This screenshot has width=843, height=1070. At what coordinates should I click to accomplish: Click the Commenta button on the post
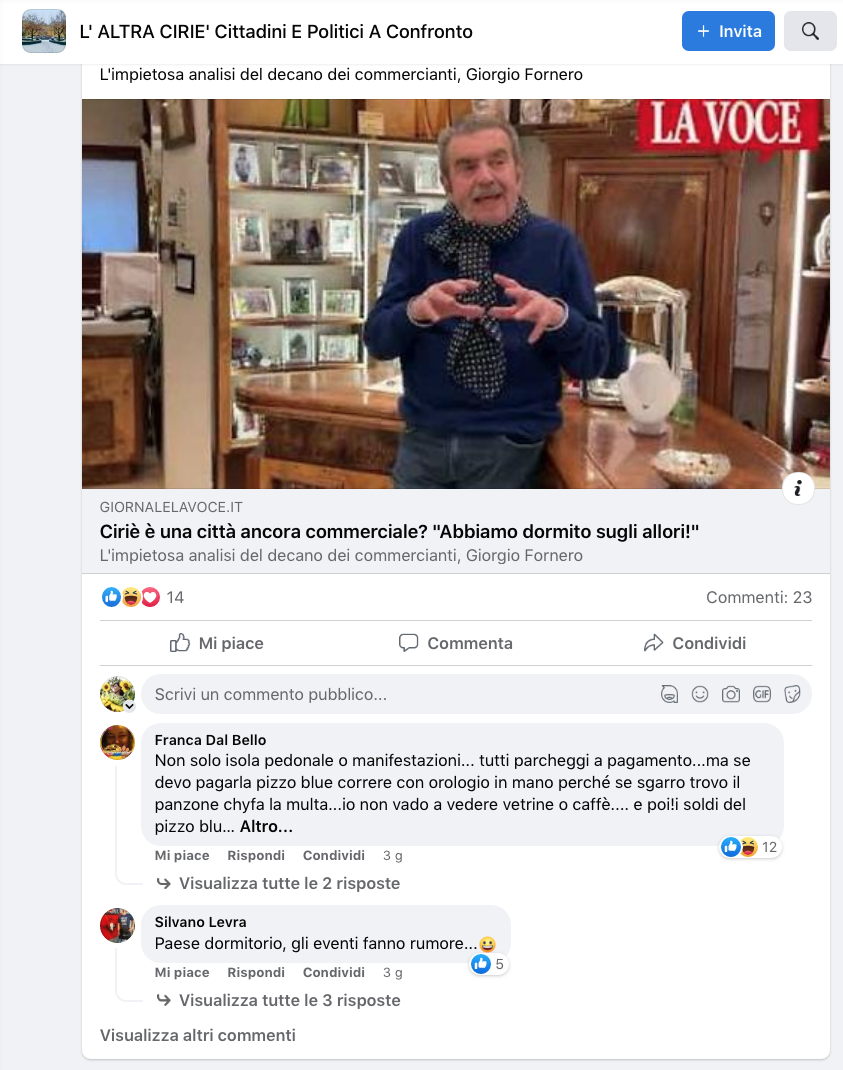tap(455, 644)
